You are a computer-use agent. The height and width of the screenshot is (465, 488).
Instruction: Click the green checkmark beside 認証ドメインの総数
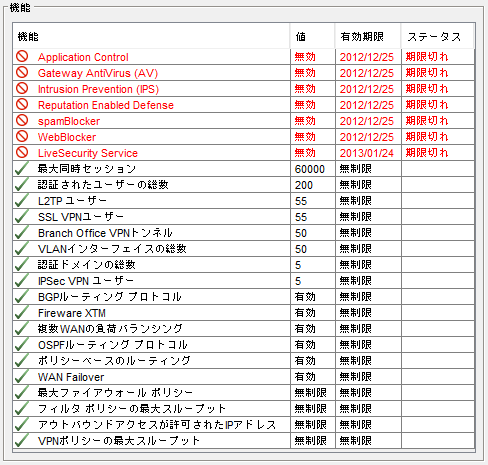pyautogui.click(x=22, y=264)
